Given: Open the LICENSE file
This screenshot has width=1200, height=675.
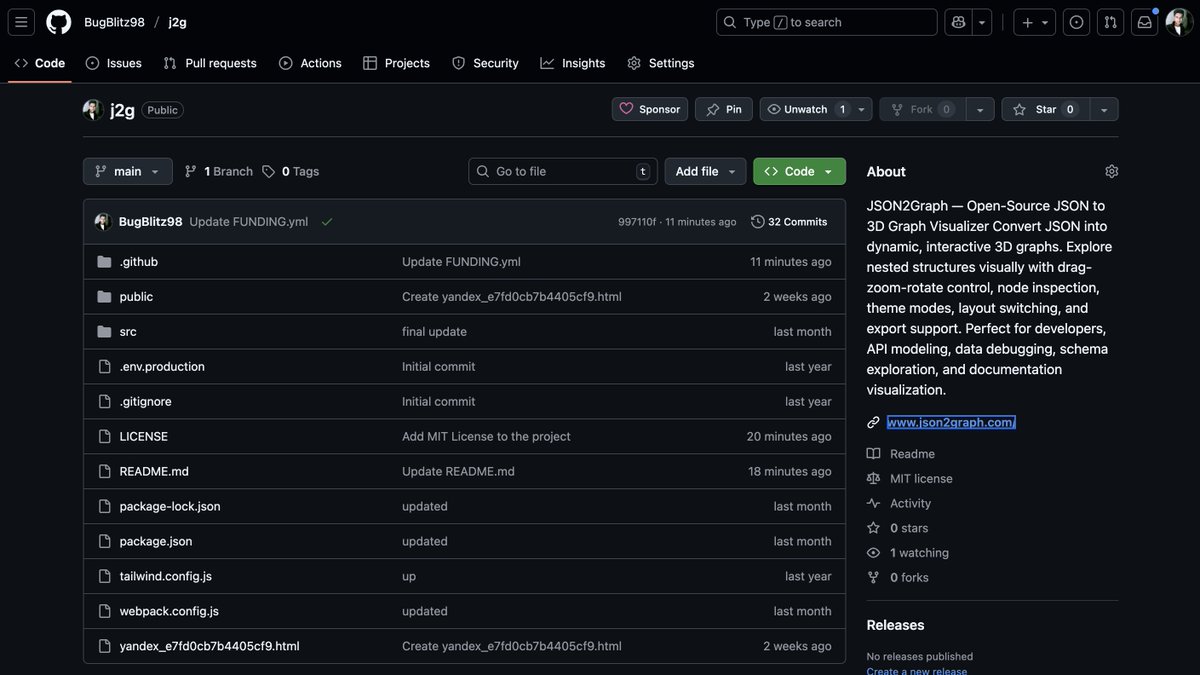Looking at the screenshot, I should click(x=144, y=437).
